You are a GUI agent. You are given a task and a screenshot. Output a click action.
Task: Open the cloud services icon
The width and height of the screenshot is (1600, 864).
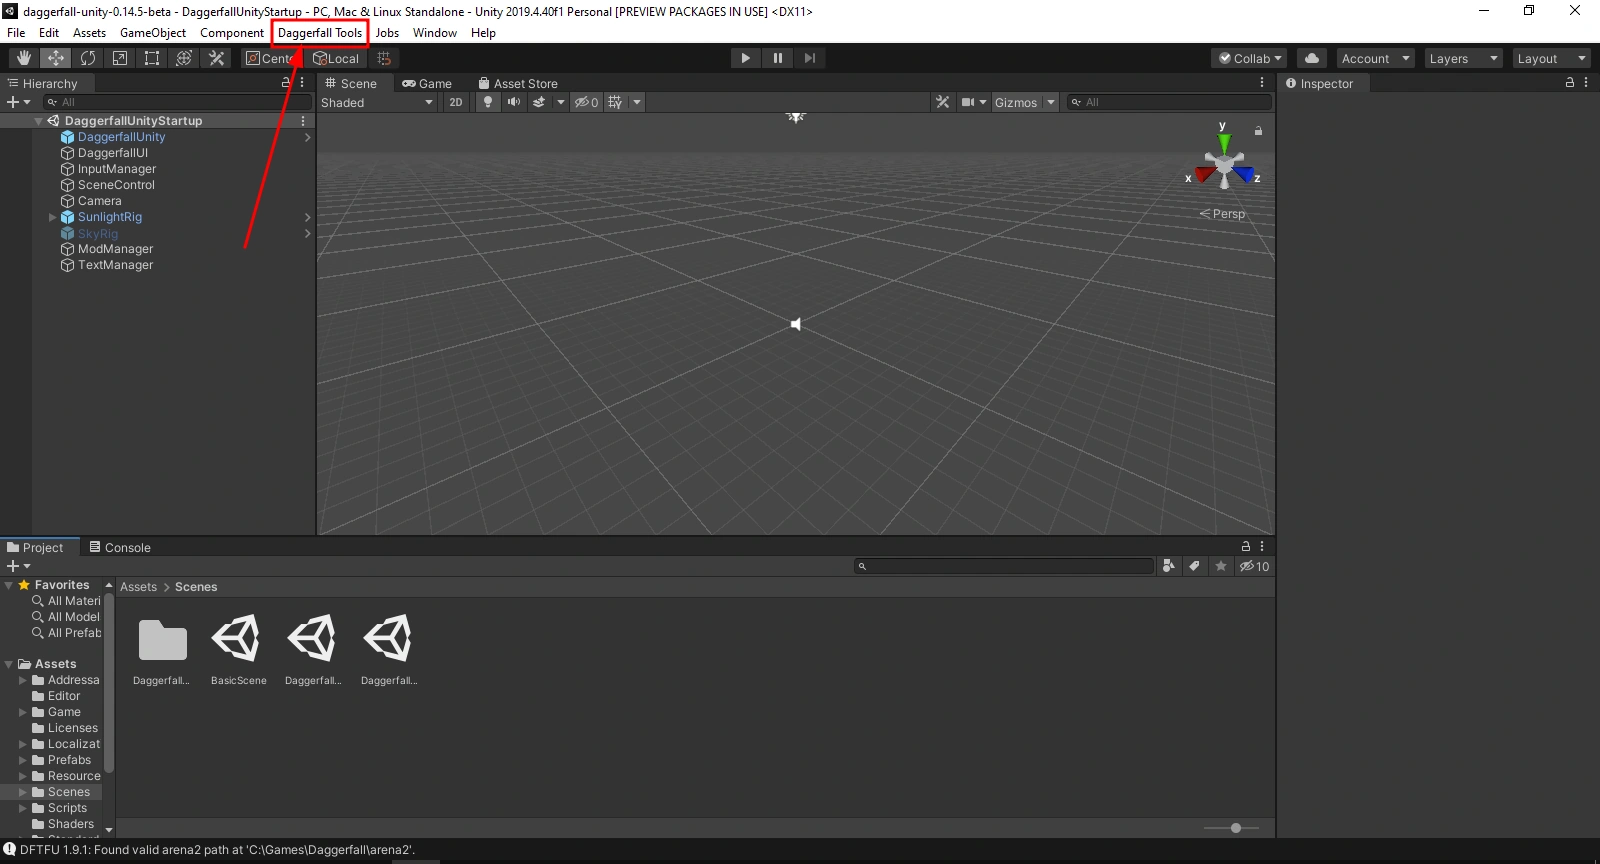click(x=1312, y=58)
